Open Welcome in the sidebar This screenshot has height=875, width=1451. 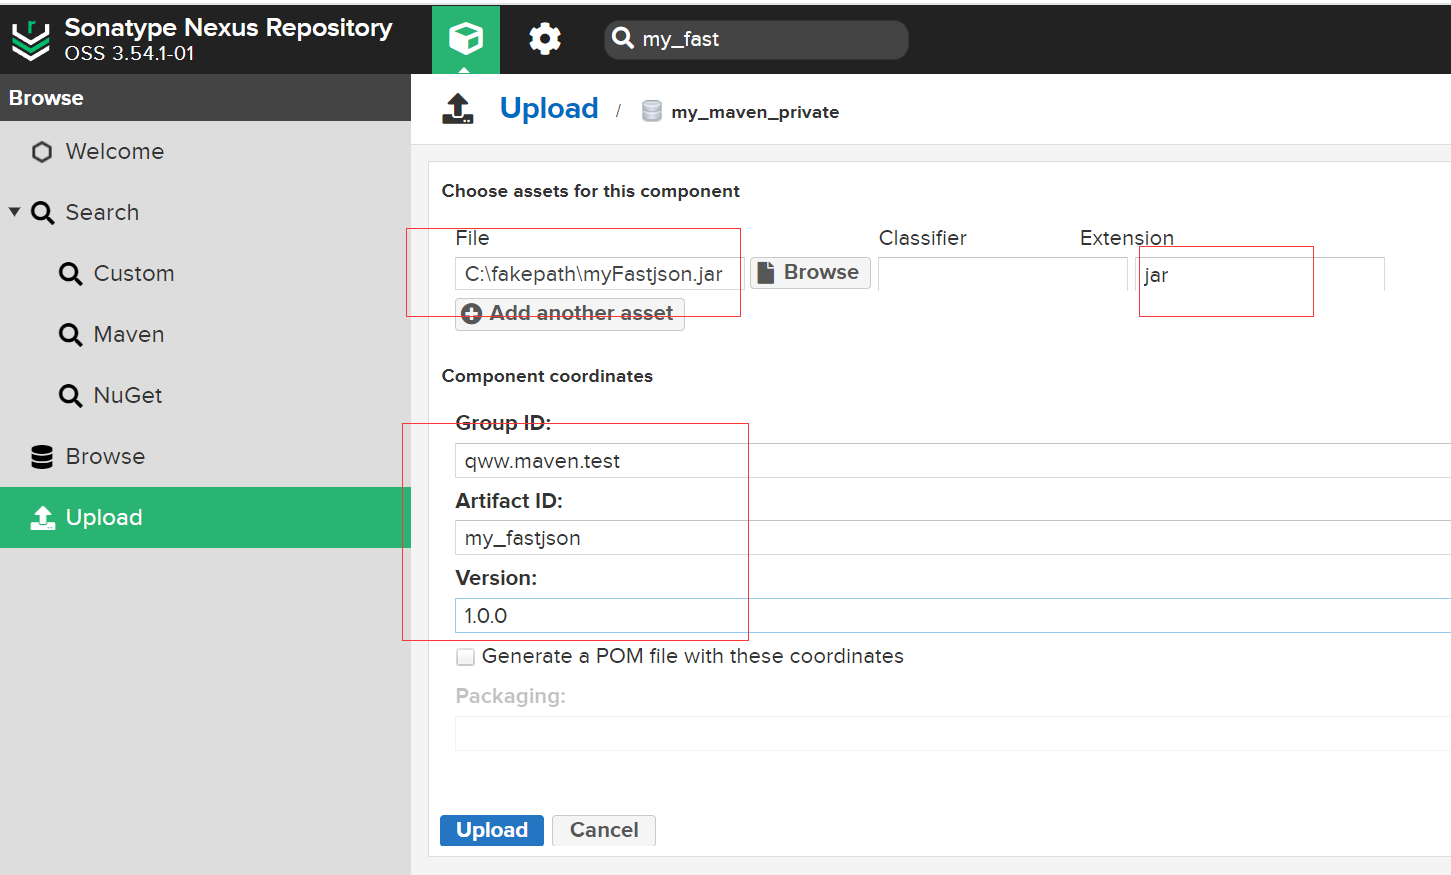click(x=115, y=152)
